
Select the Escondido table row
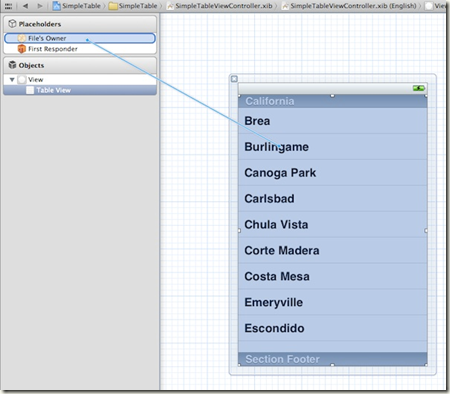(x=333, y=328)
